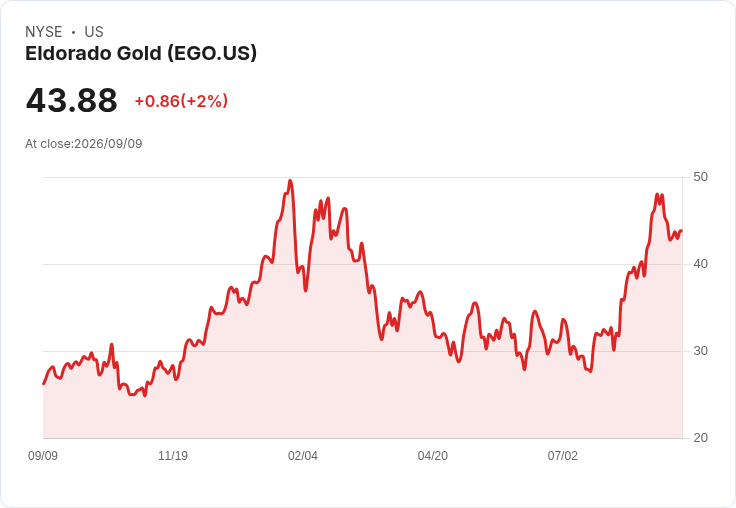Click the 20 price axis label
736x508 pixels.
(x=700, y=438)
